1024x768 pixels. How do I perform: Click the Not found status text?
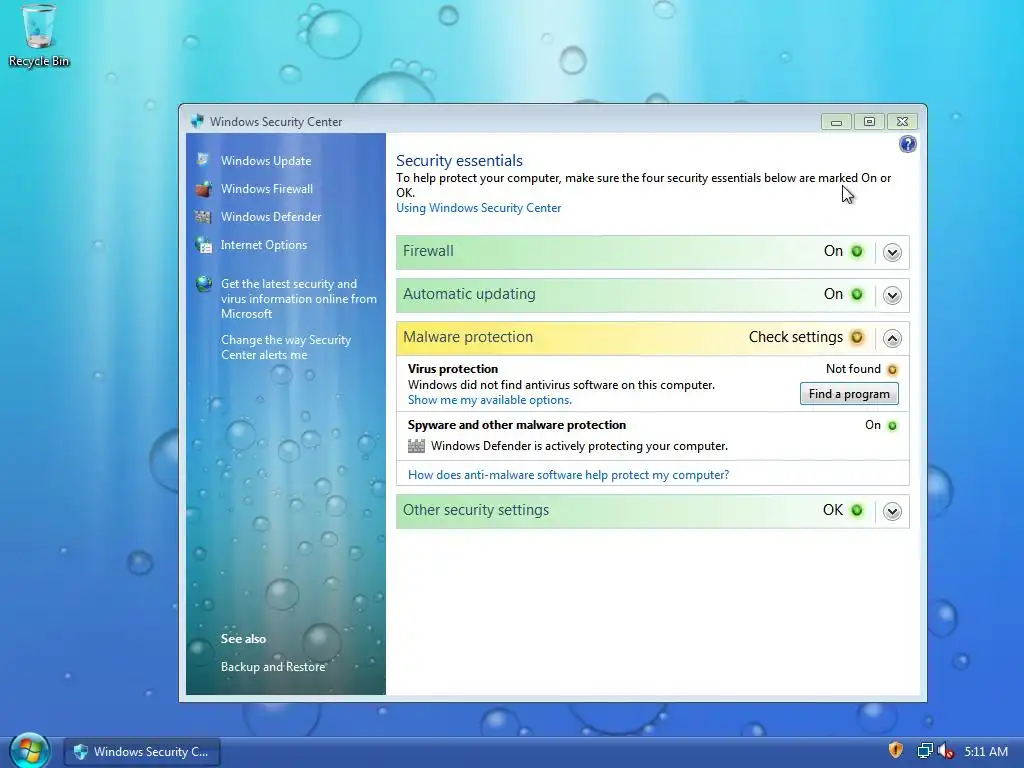(853, 369)
